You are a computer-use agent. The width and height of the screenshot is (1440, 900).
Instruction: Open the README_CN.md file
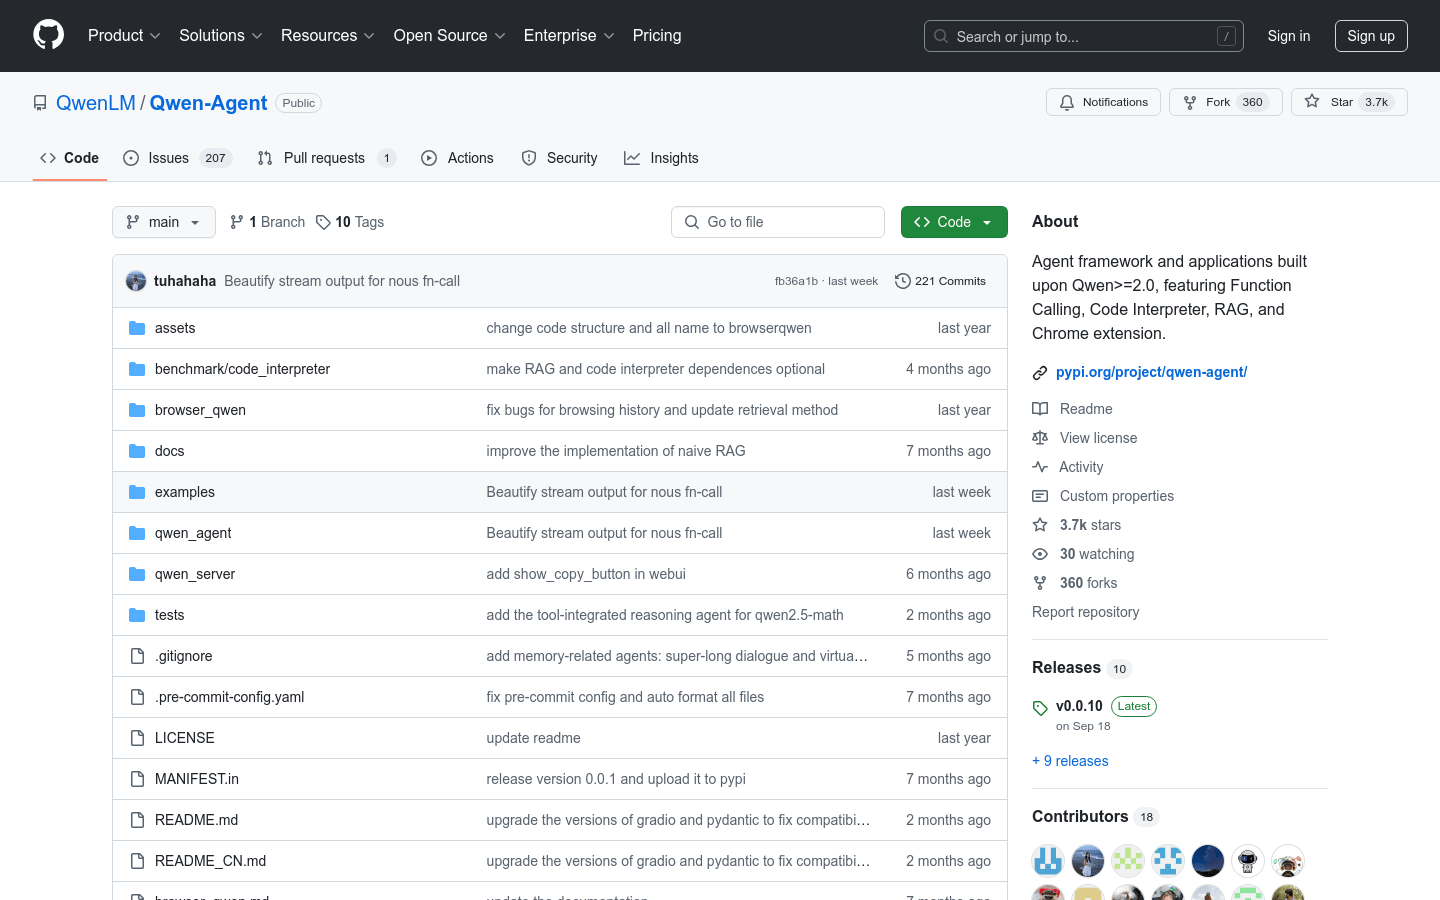(210, 861)
